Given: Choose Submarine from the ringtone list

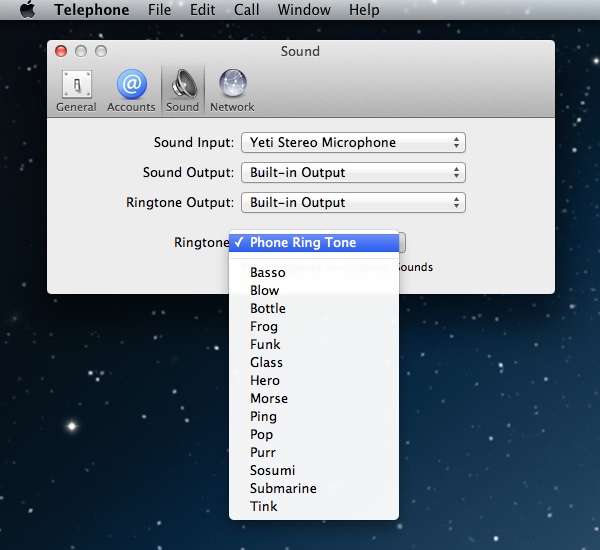Looking at the screenshot, I should [314, 488].
